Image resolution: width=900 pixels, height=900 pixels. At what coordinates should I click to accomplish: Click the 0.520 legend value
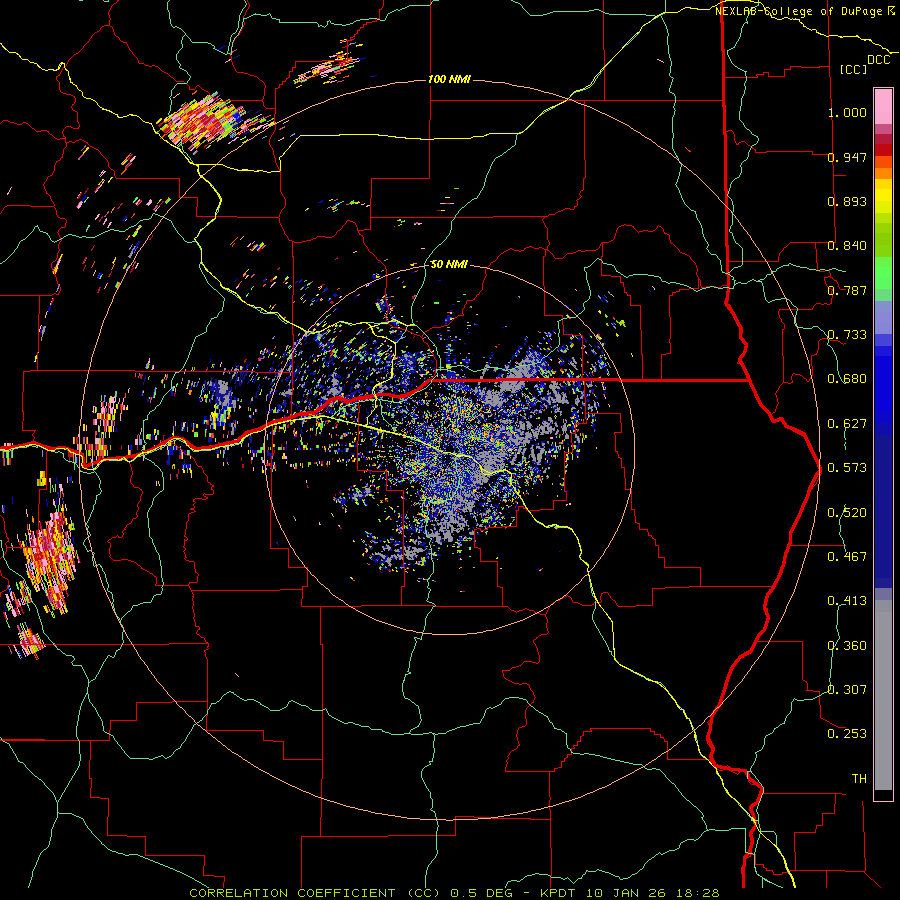pyautogui.click(x=847, y=513)
